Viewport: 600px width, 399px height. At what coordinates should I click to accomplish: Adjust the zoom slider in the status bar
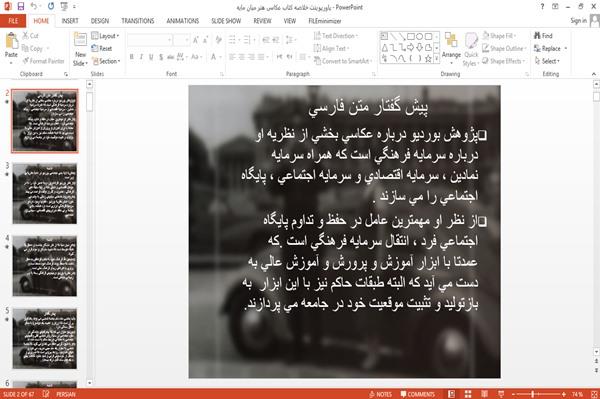[x=532, y=394]
